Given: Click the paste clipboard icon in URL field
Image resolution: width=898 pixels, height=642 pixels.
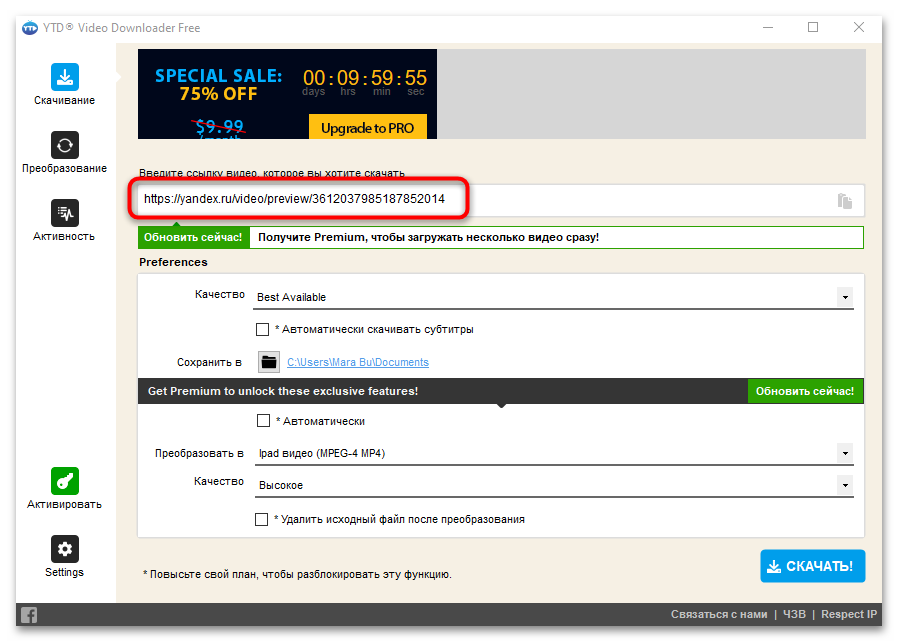Looking at the screenshot, I should coord(844,201).
